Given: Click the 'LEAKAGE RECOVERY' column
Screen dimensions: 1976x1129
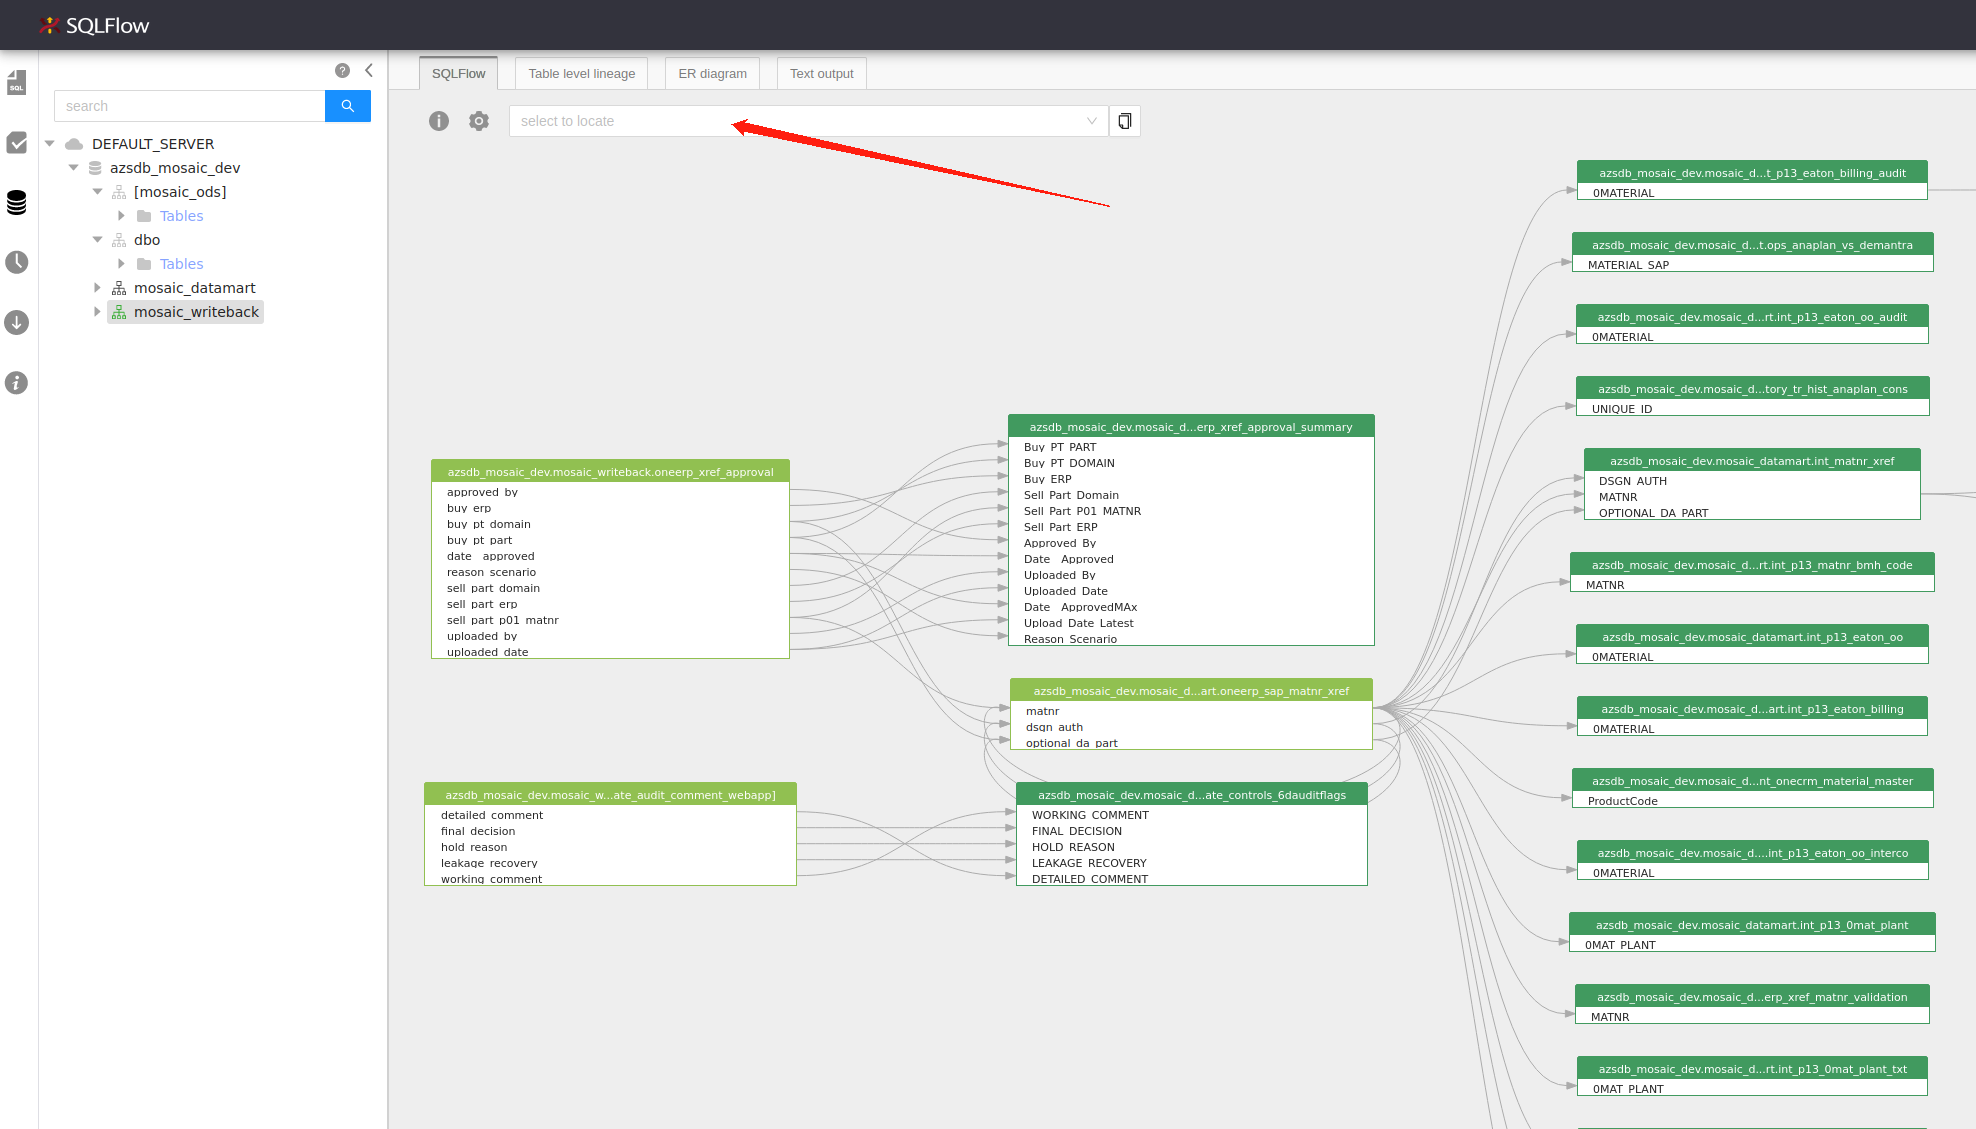Looking at the screenshot, I should tap(1089, 863).
